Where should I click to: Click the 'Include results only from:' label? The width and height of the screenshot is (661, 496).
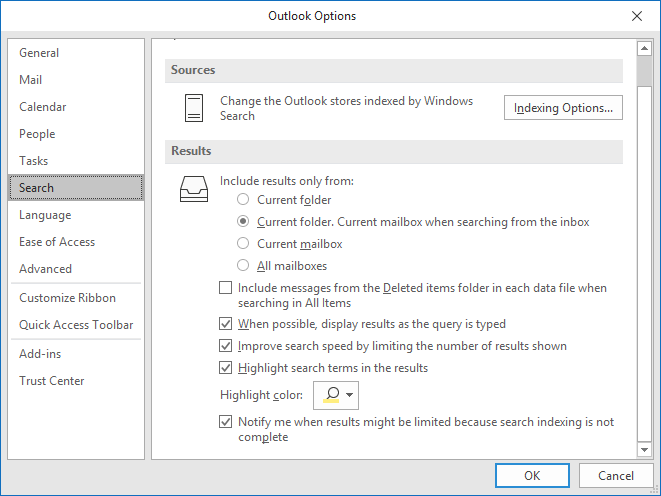[x=287, y=181]
